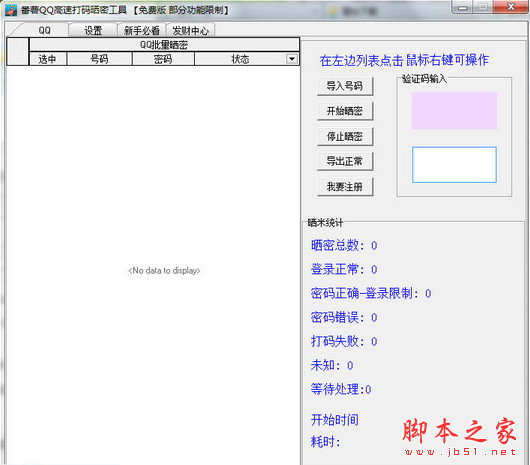Click the 密码正确-登录限制: 0 text
The height and width of the screenshot is (465, 530).
click(x=371, y=293)
